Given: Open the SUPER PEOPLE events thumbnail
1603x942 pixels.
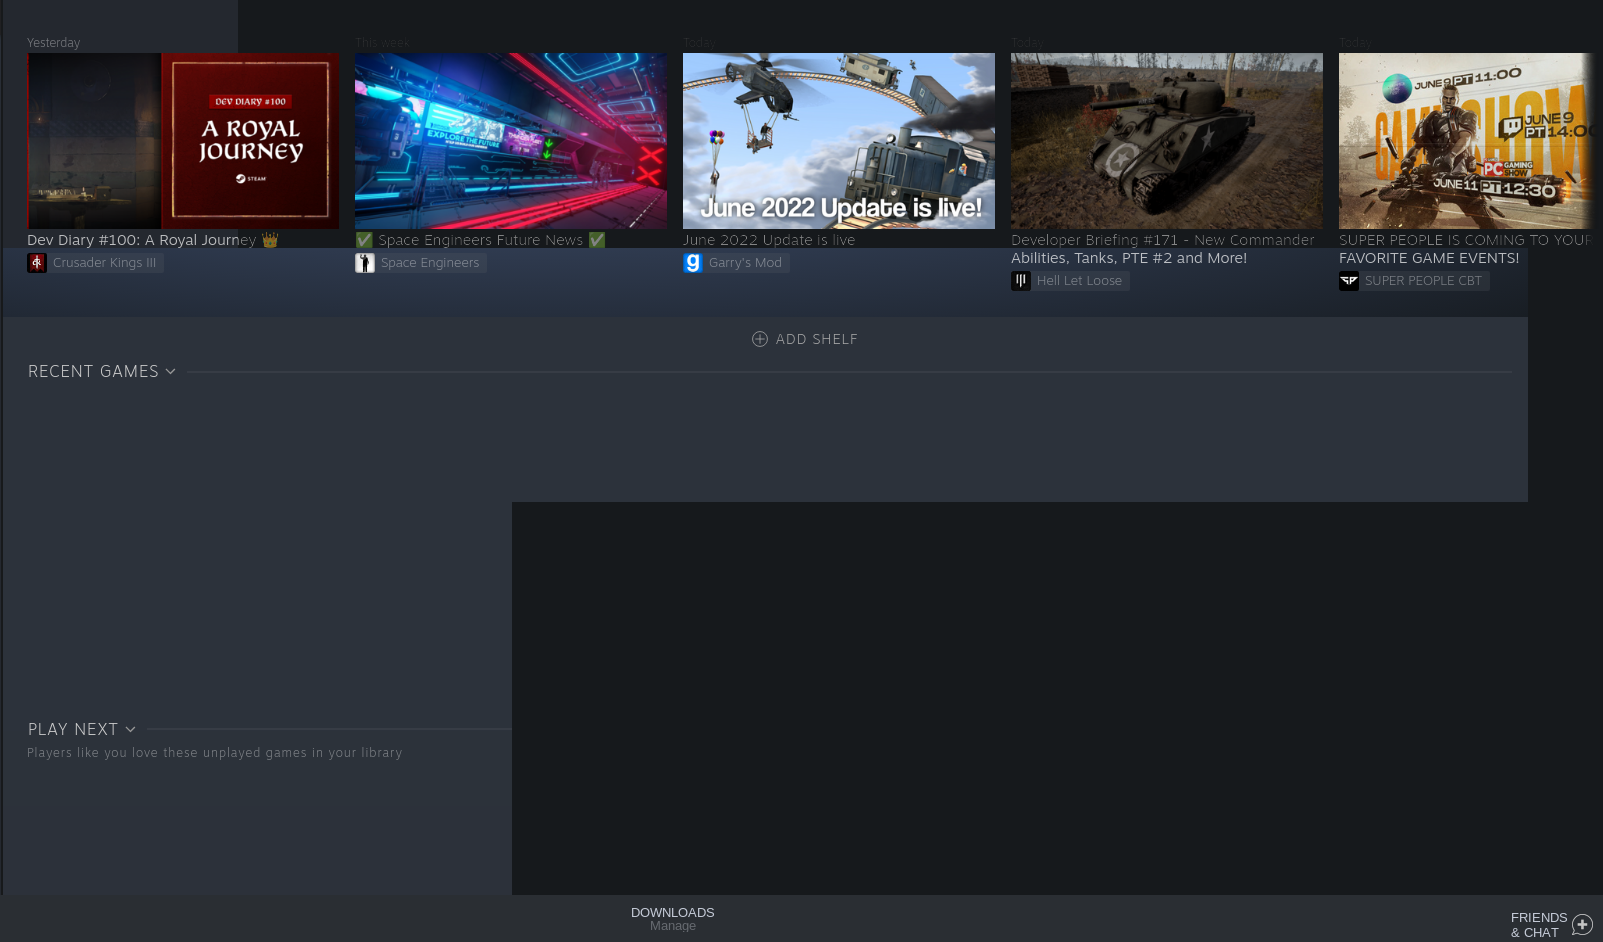Looking at the screenshot, I should (1466, 141).
